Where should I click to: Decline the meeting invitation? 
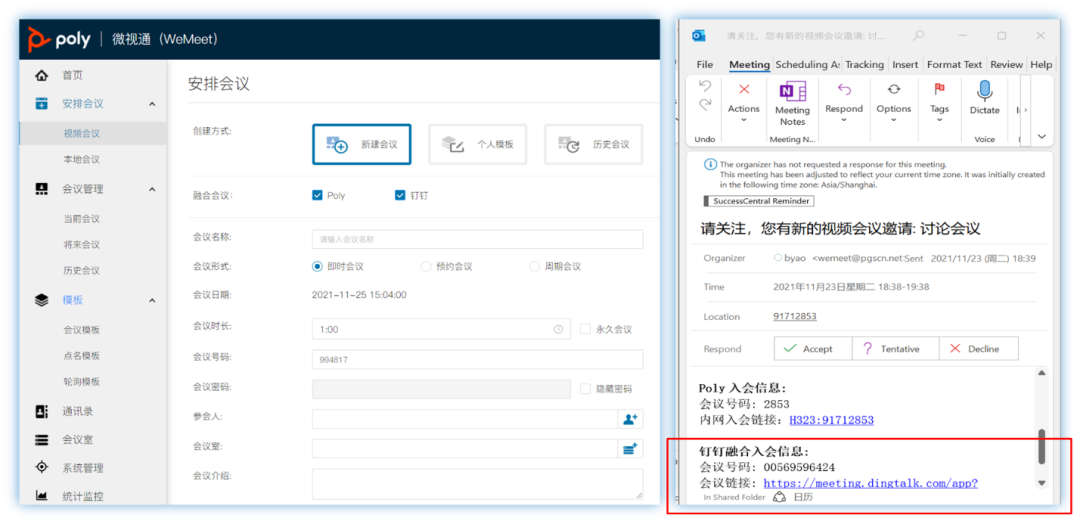(x=979, y=348)
